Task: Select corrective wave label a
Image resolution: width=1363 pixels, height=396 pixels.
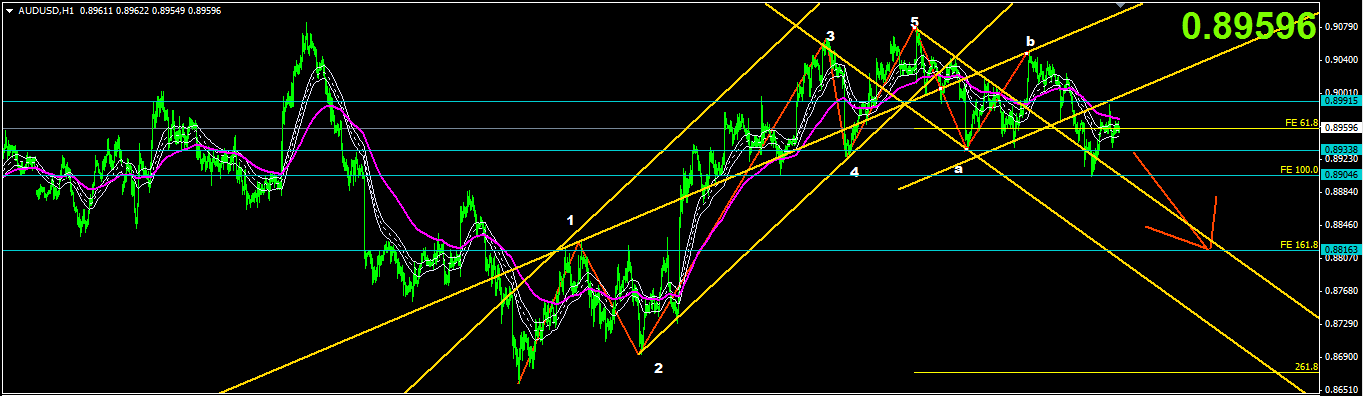Action: (x=958, y=168)
